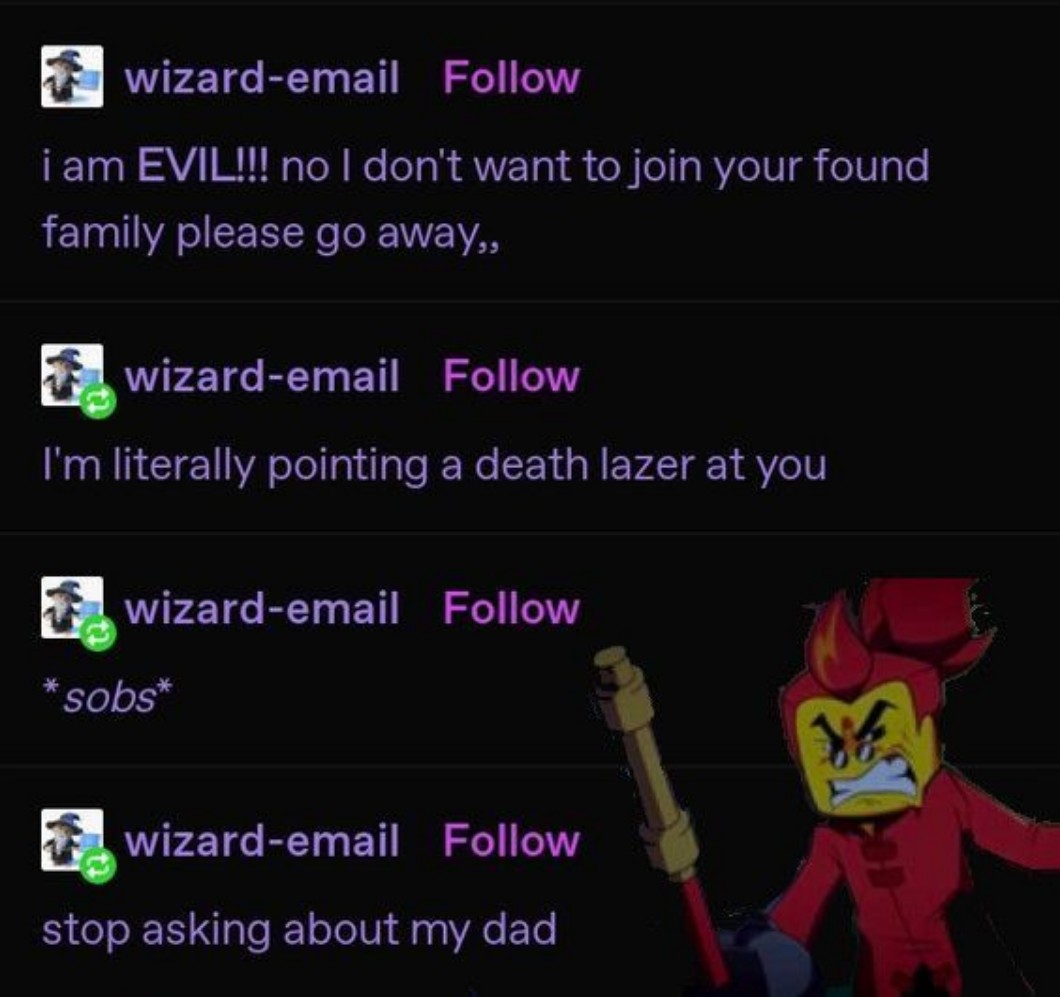The width and height of the screenshot is (1060, 997).
Task: Open wizard avatar on the death lazer post
Action: (x=72, y=375)
